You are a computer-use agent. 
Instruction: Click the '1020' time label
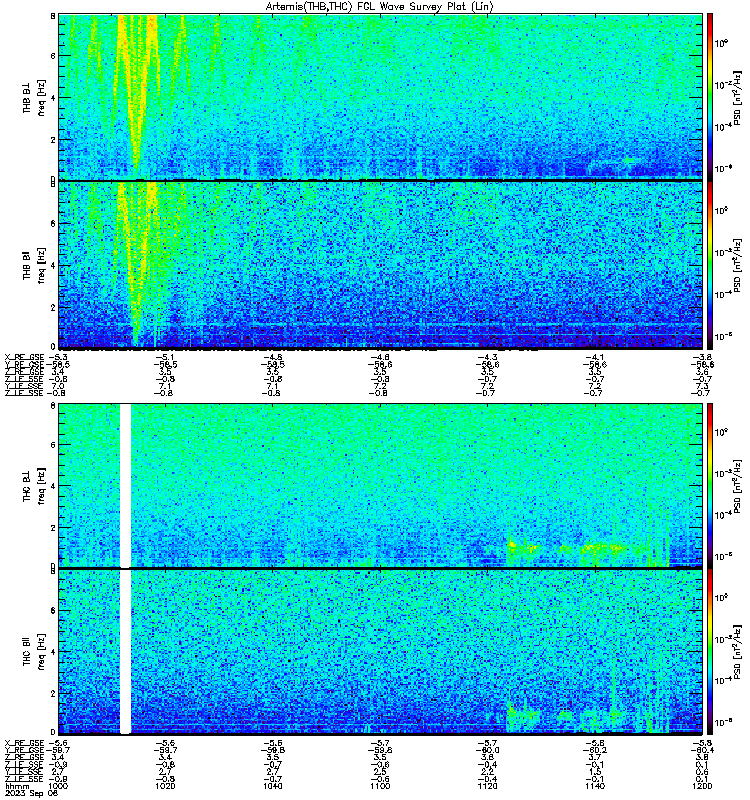(165, 786)
